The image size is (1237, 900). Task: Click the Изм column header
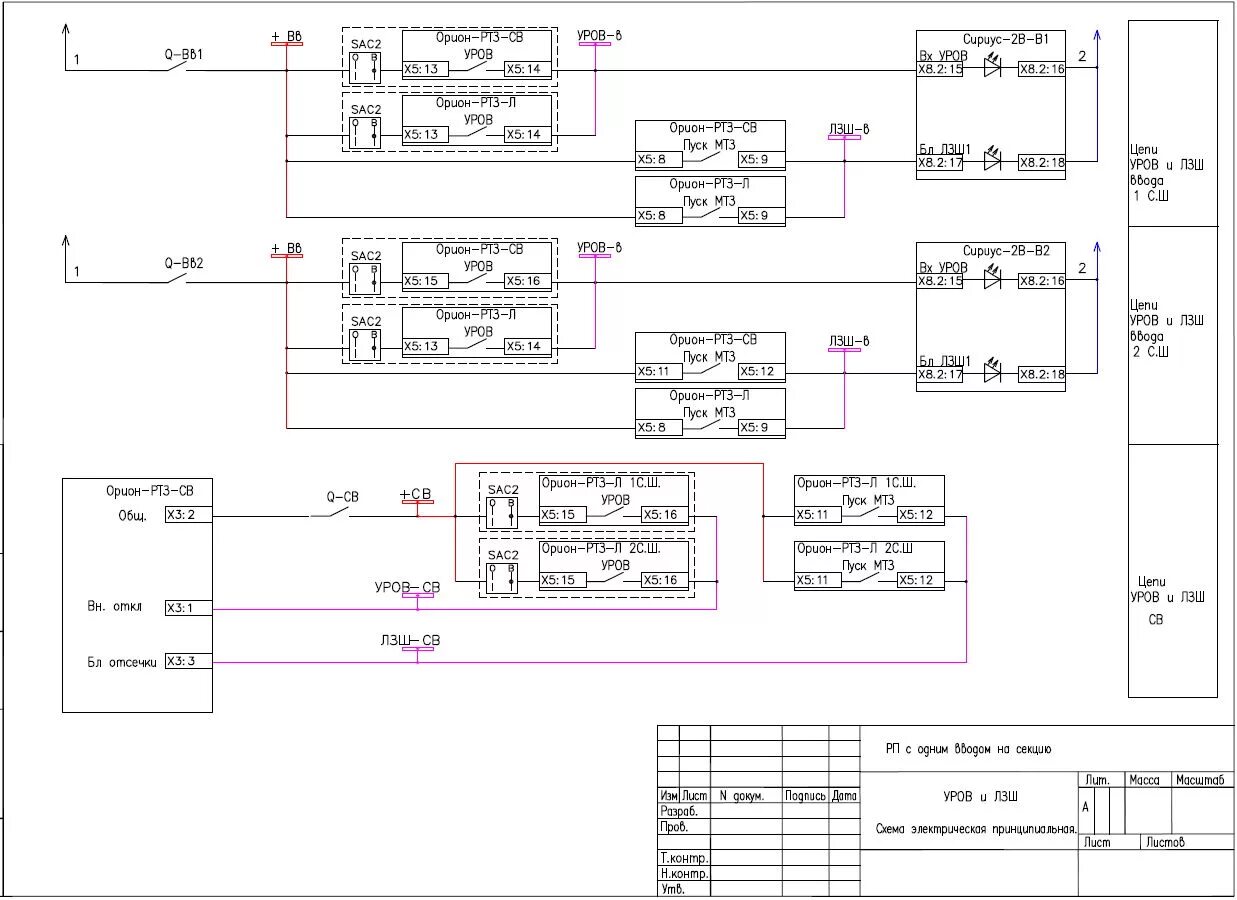[669, 796]
